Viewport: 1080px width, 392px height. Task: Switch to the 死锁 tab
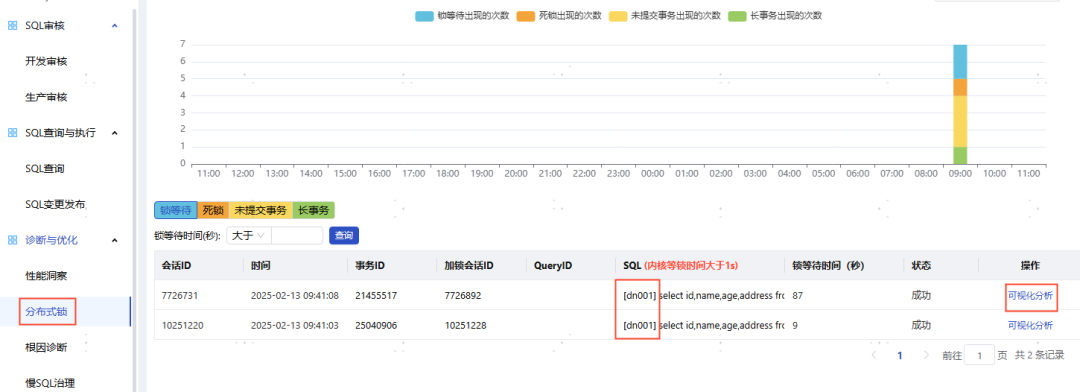tap(214, 210)
